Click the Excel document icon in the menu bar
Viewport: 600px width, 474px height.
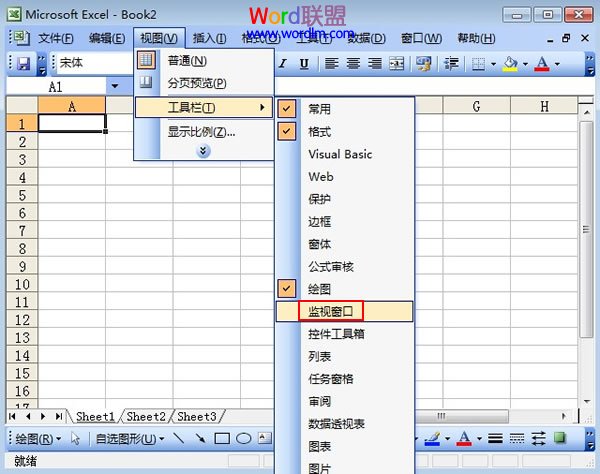tap(20, 37)
